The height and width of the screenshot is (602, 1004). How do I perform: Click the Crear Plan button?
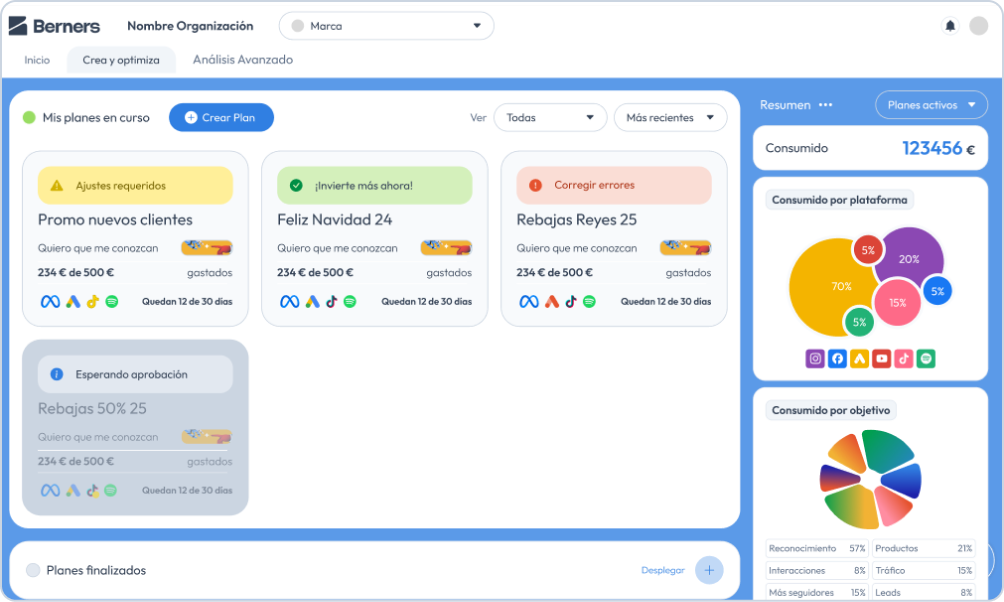pyautogui.click(x=221, y=118)
